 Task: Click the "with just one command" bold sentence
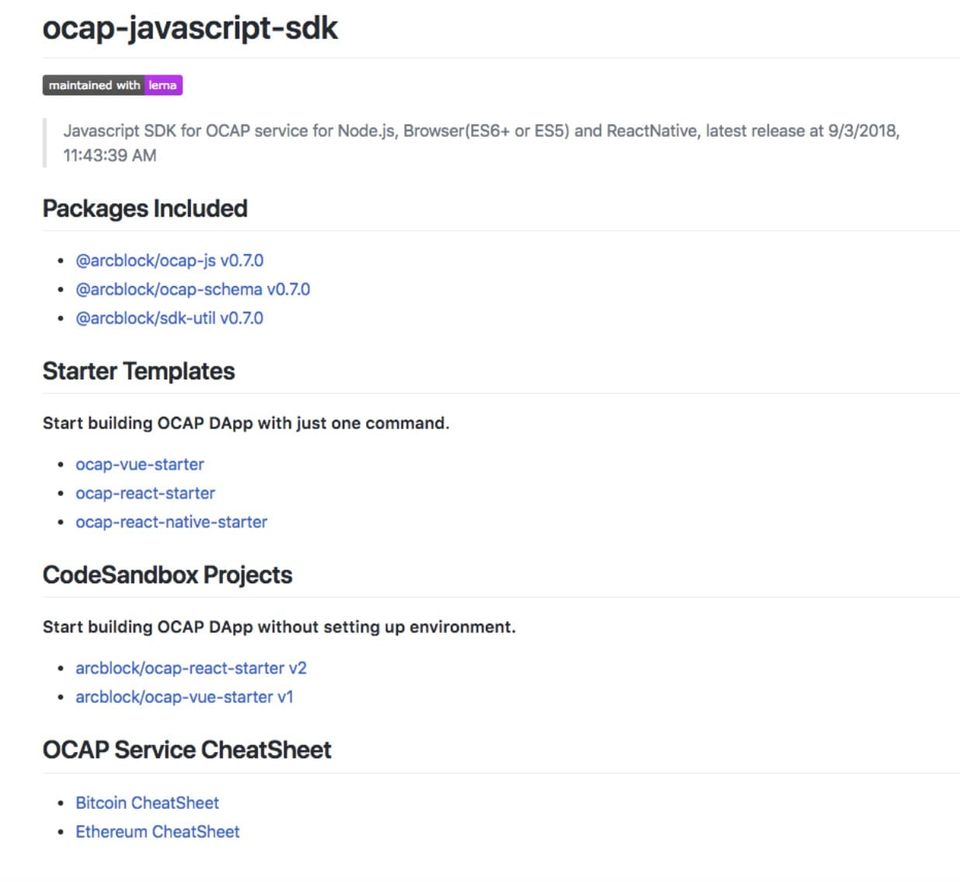(246, 424)
